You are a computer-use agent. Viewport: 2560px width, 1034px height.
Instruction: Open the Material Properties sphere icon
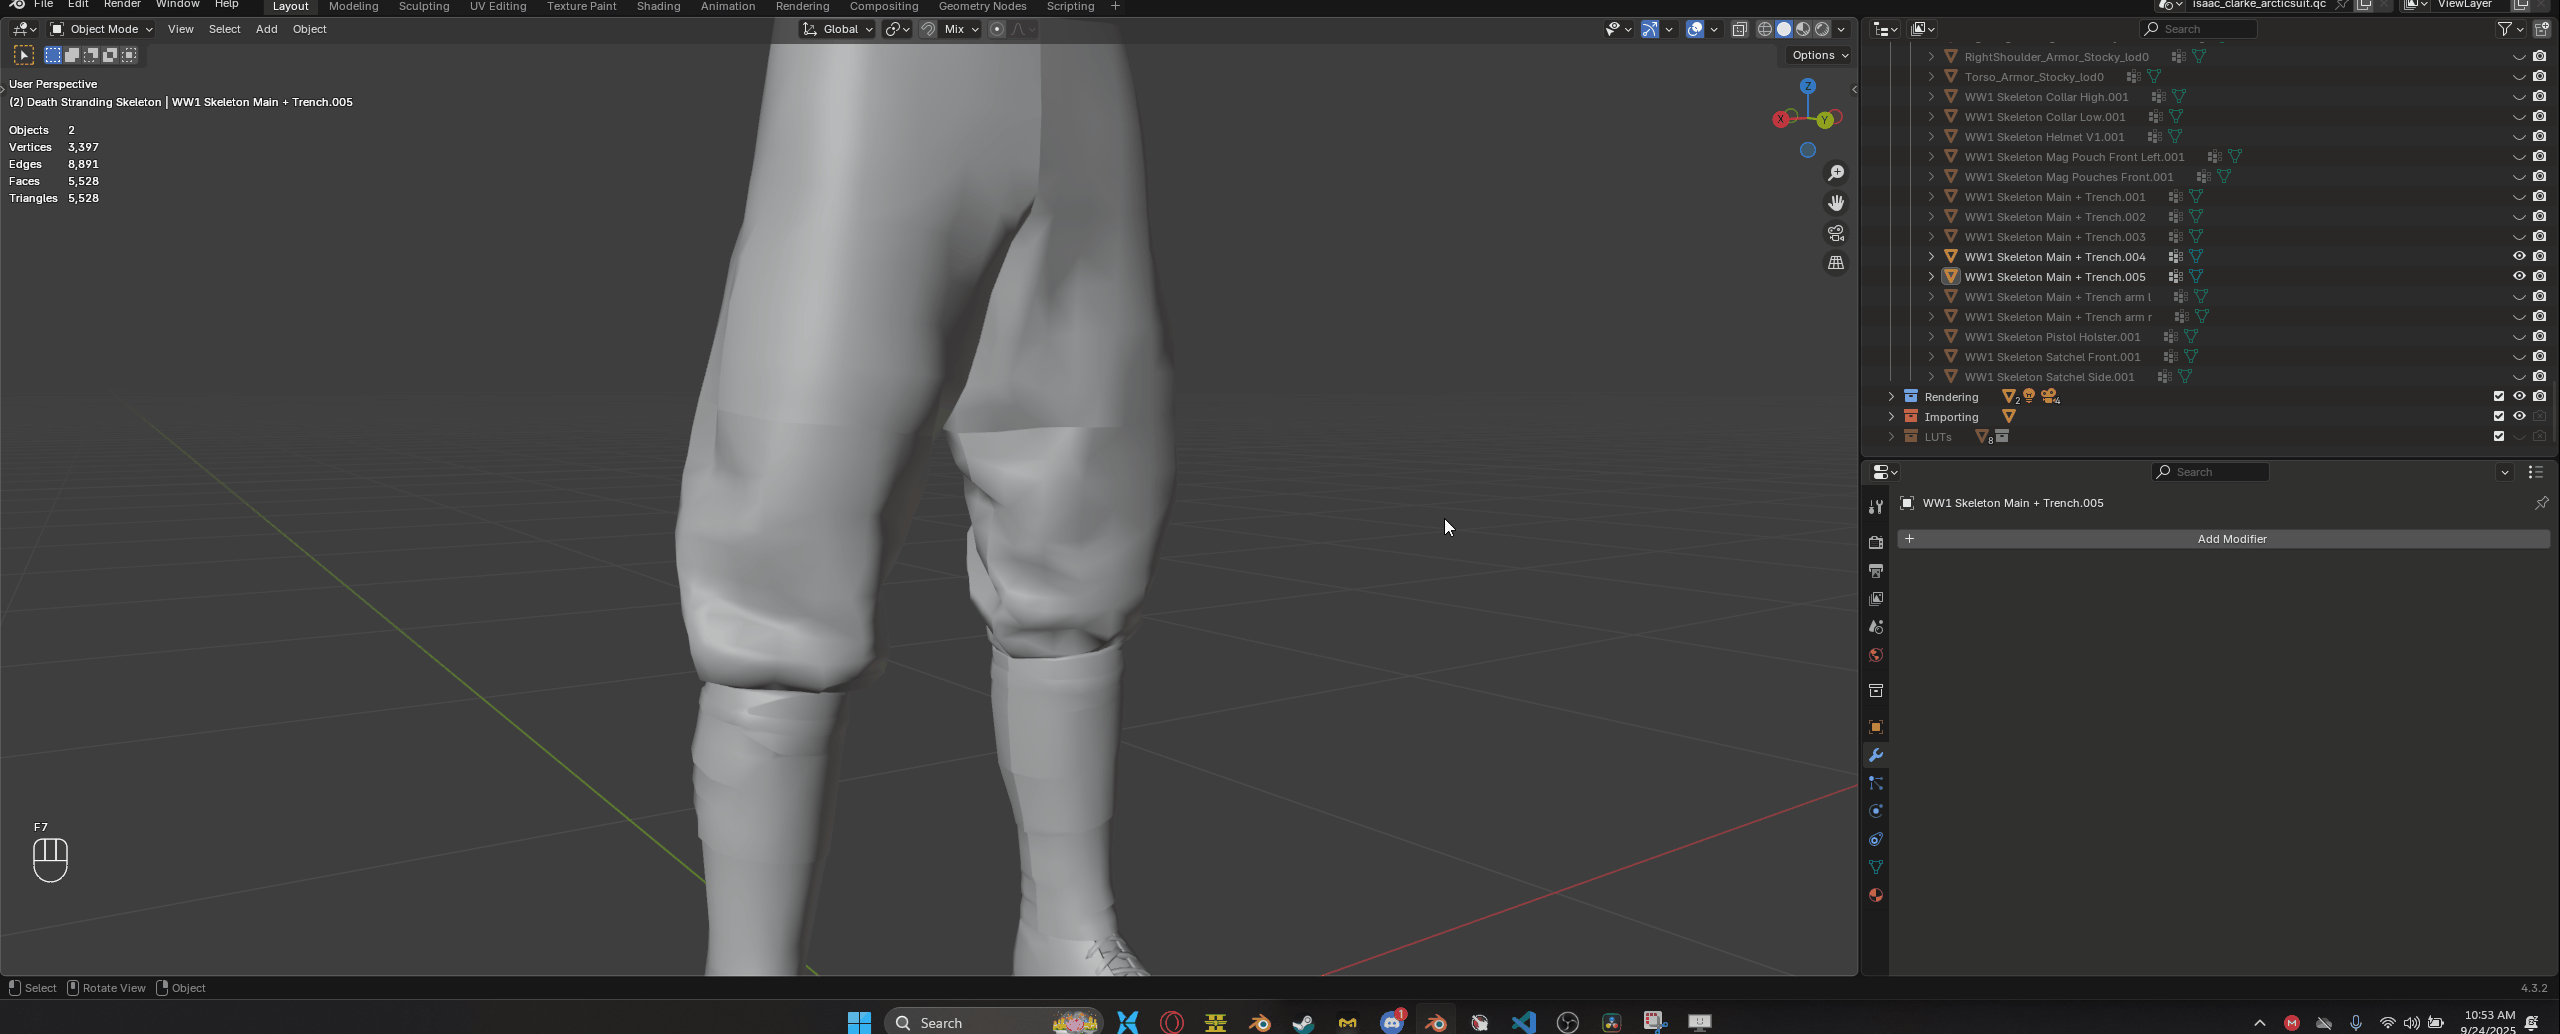(1876, 895)
